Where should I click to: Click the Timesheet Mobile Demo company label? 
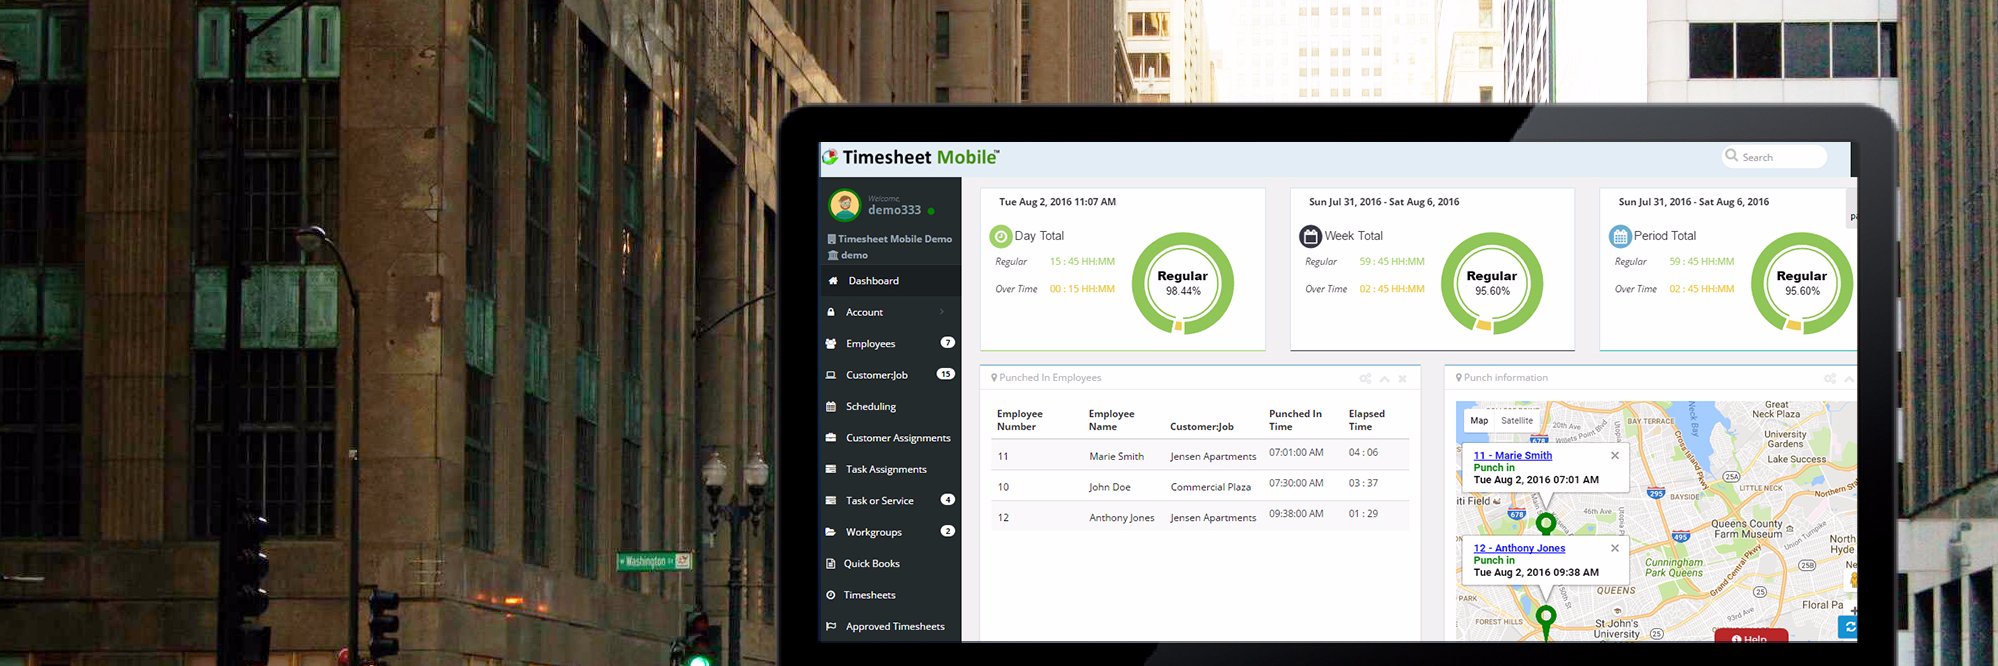(890, 239)
